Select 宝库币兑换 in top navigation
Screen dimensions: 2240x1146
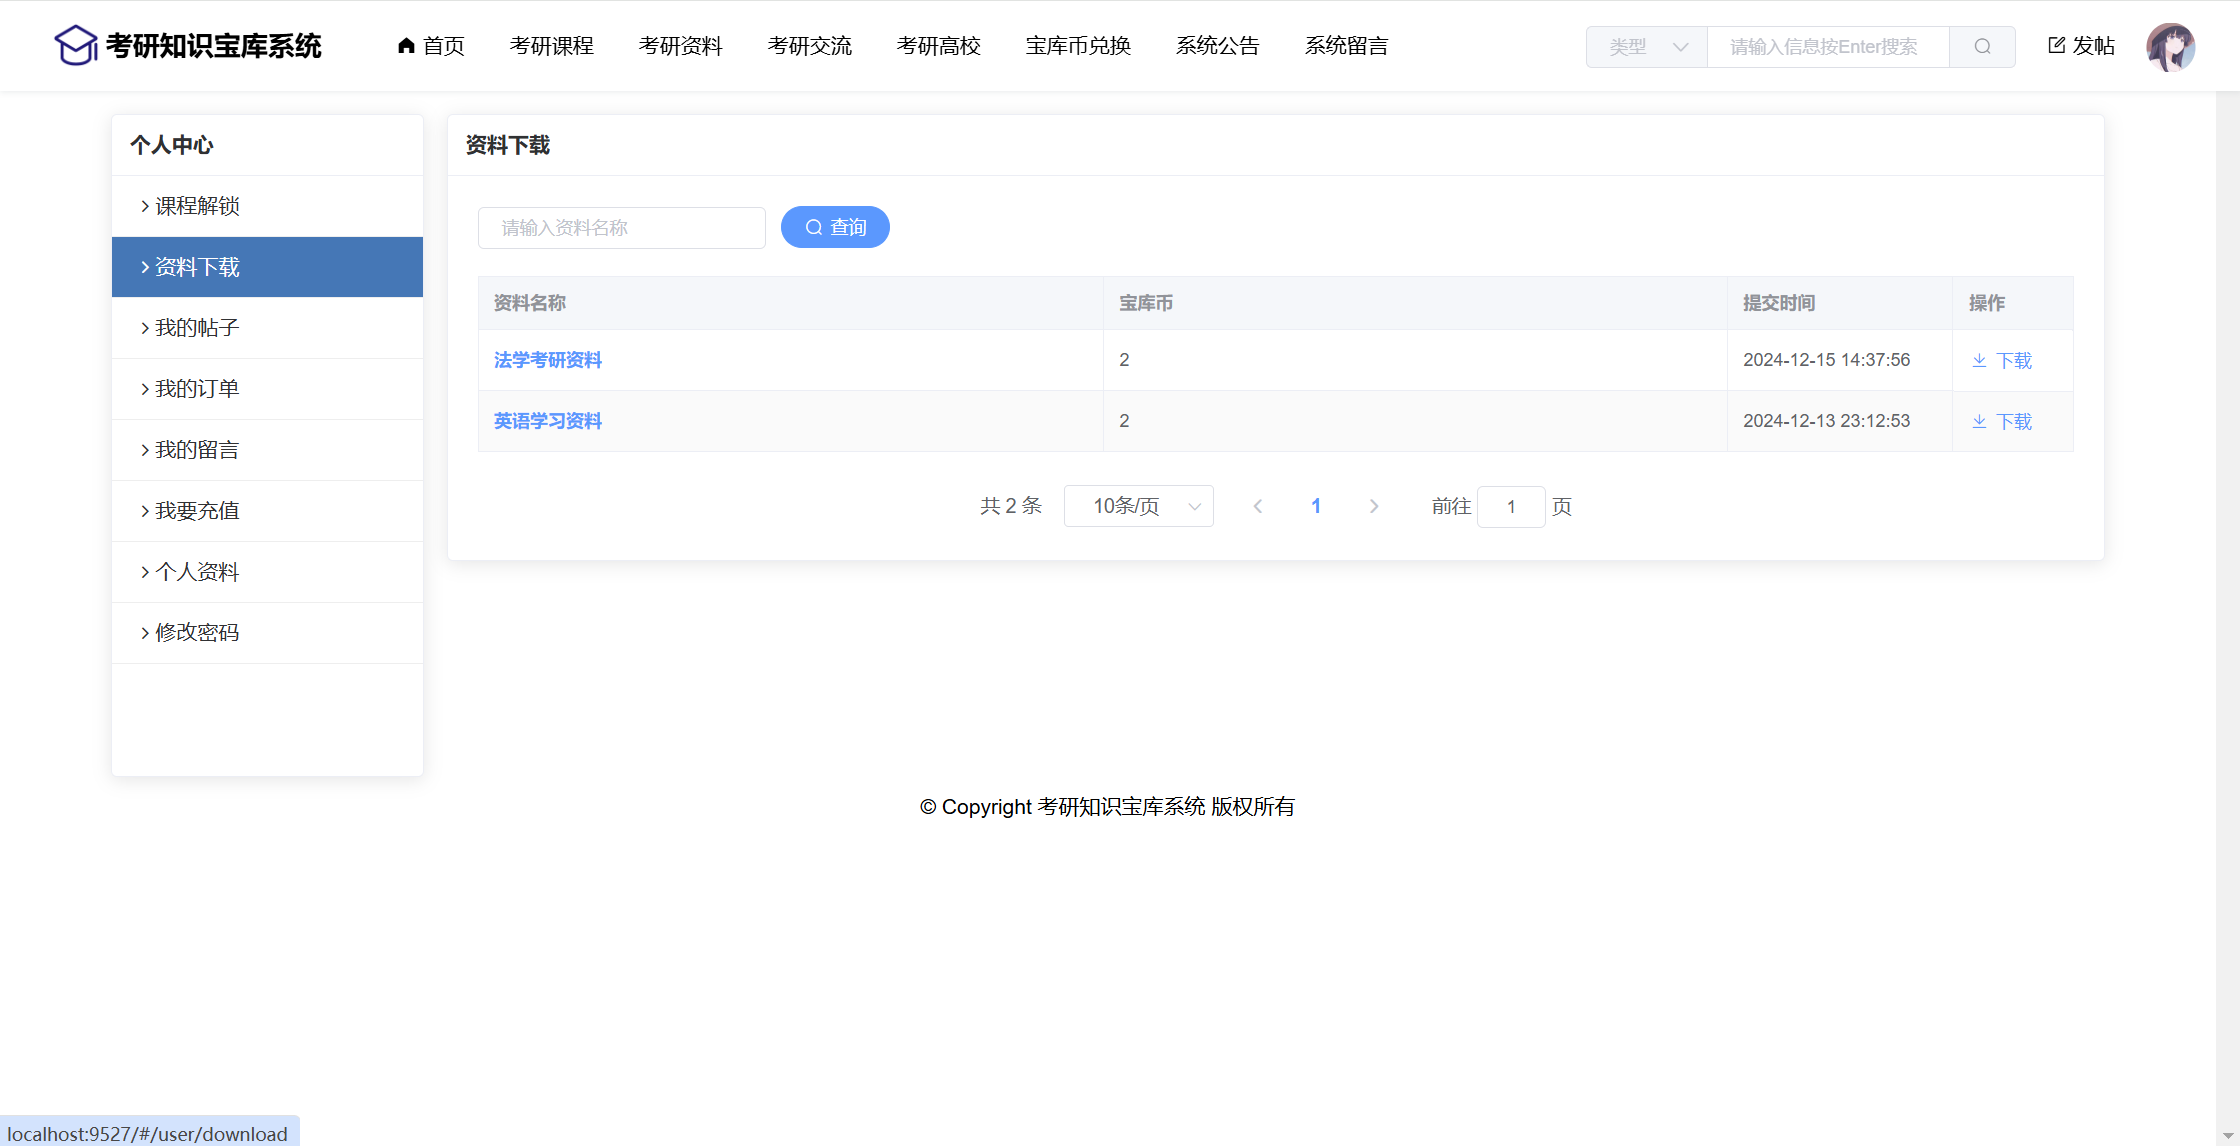pyautogui.click(x=1078, y=45)
